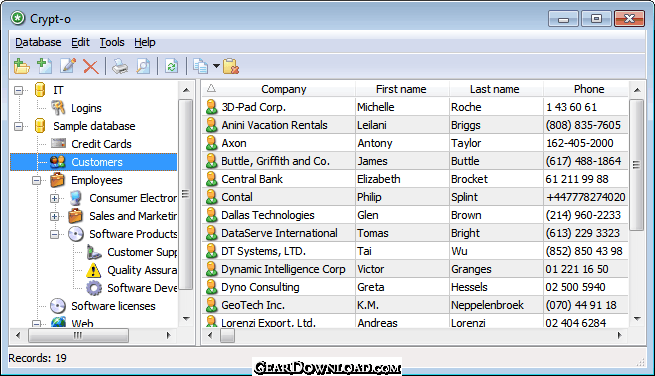Collapse the IT tree node
This screenshot has height=376, width=655.
18,90
